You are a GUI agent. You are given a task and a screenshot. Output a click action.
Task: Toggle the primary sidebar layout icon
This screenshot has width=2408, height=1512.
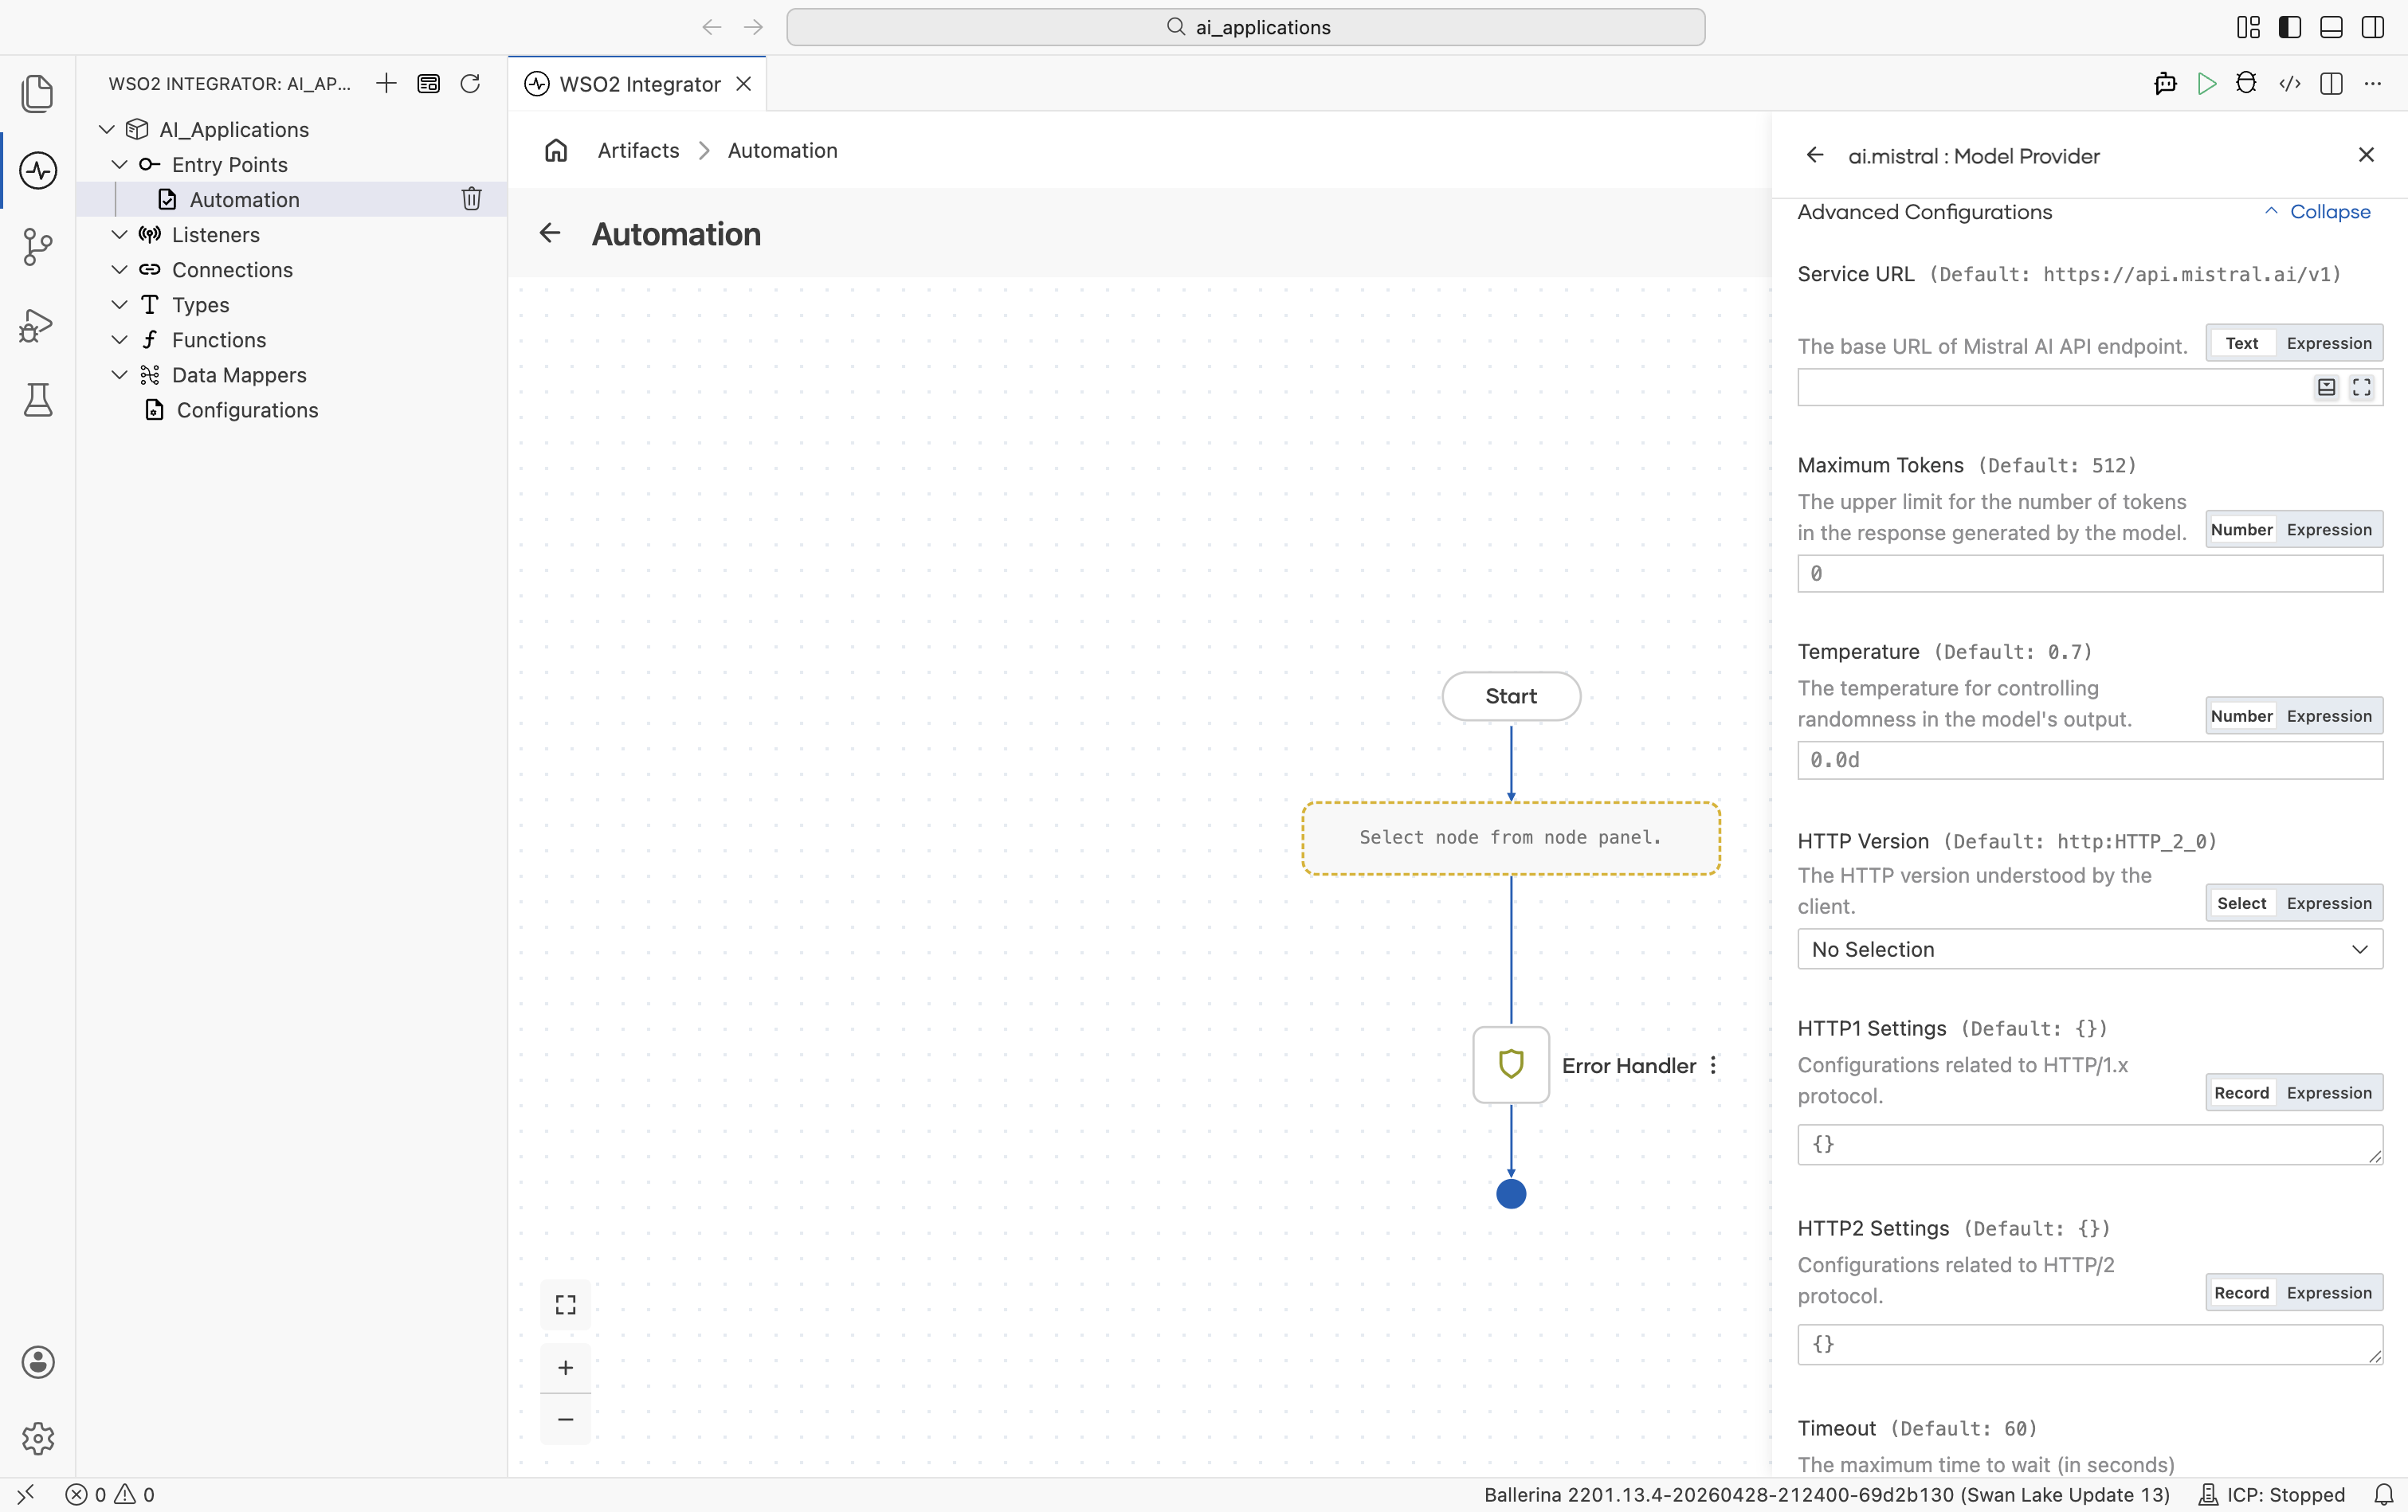tap(2289, 27)
